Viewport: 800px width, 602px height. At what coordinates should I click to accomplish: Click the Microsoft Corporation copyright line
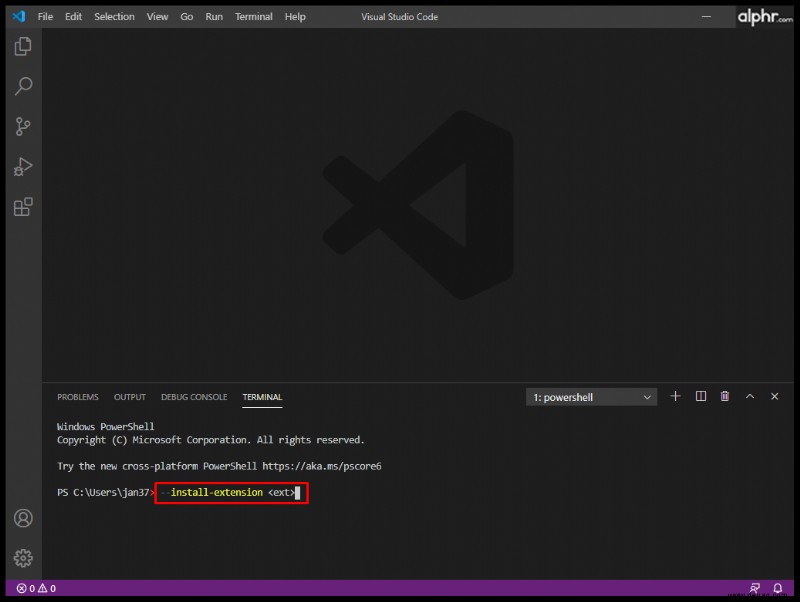tap(211, 440)
